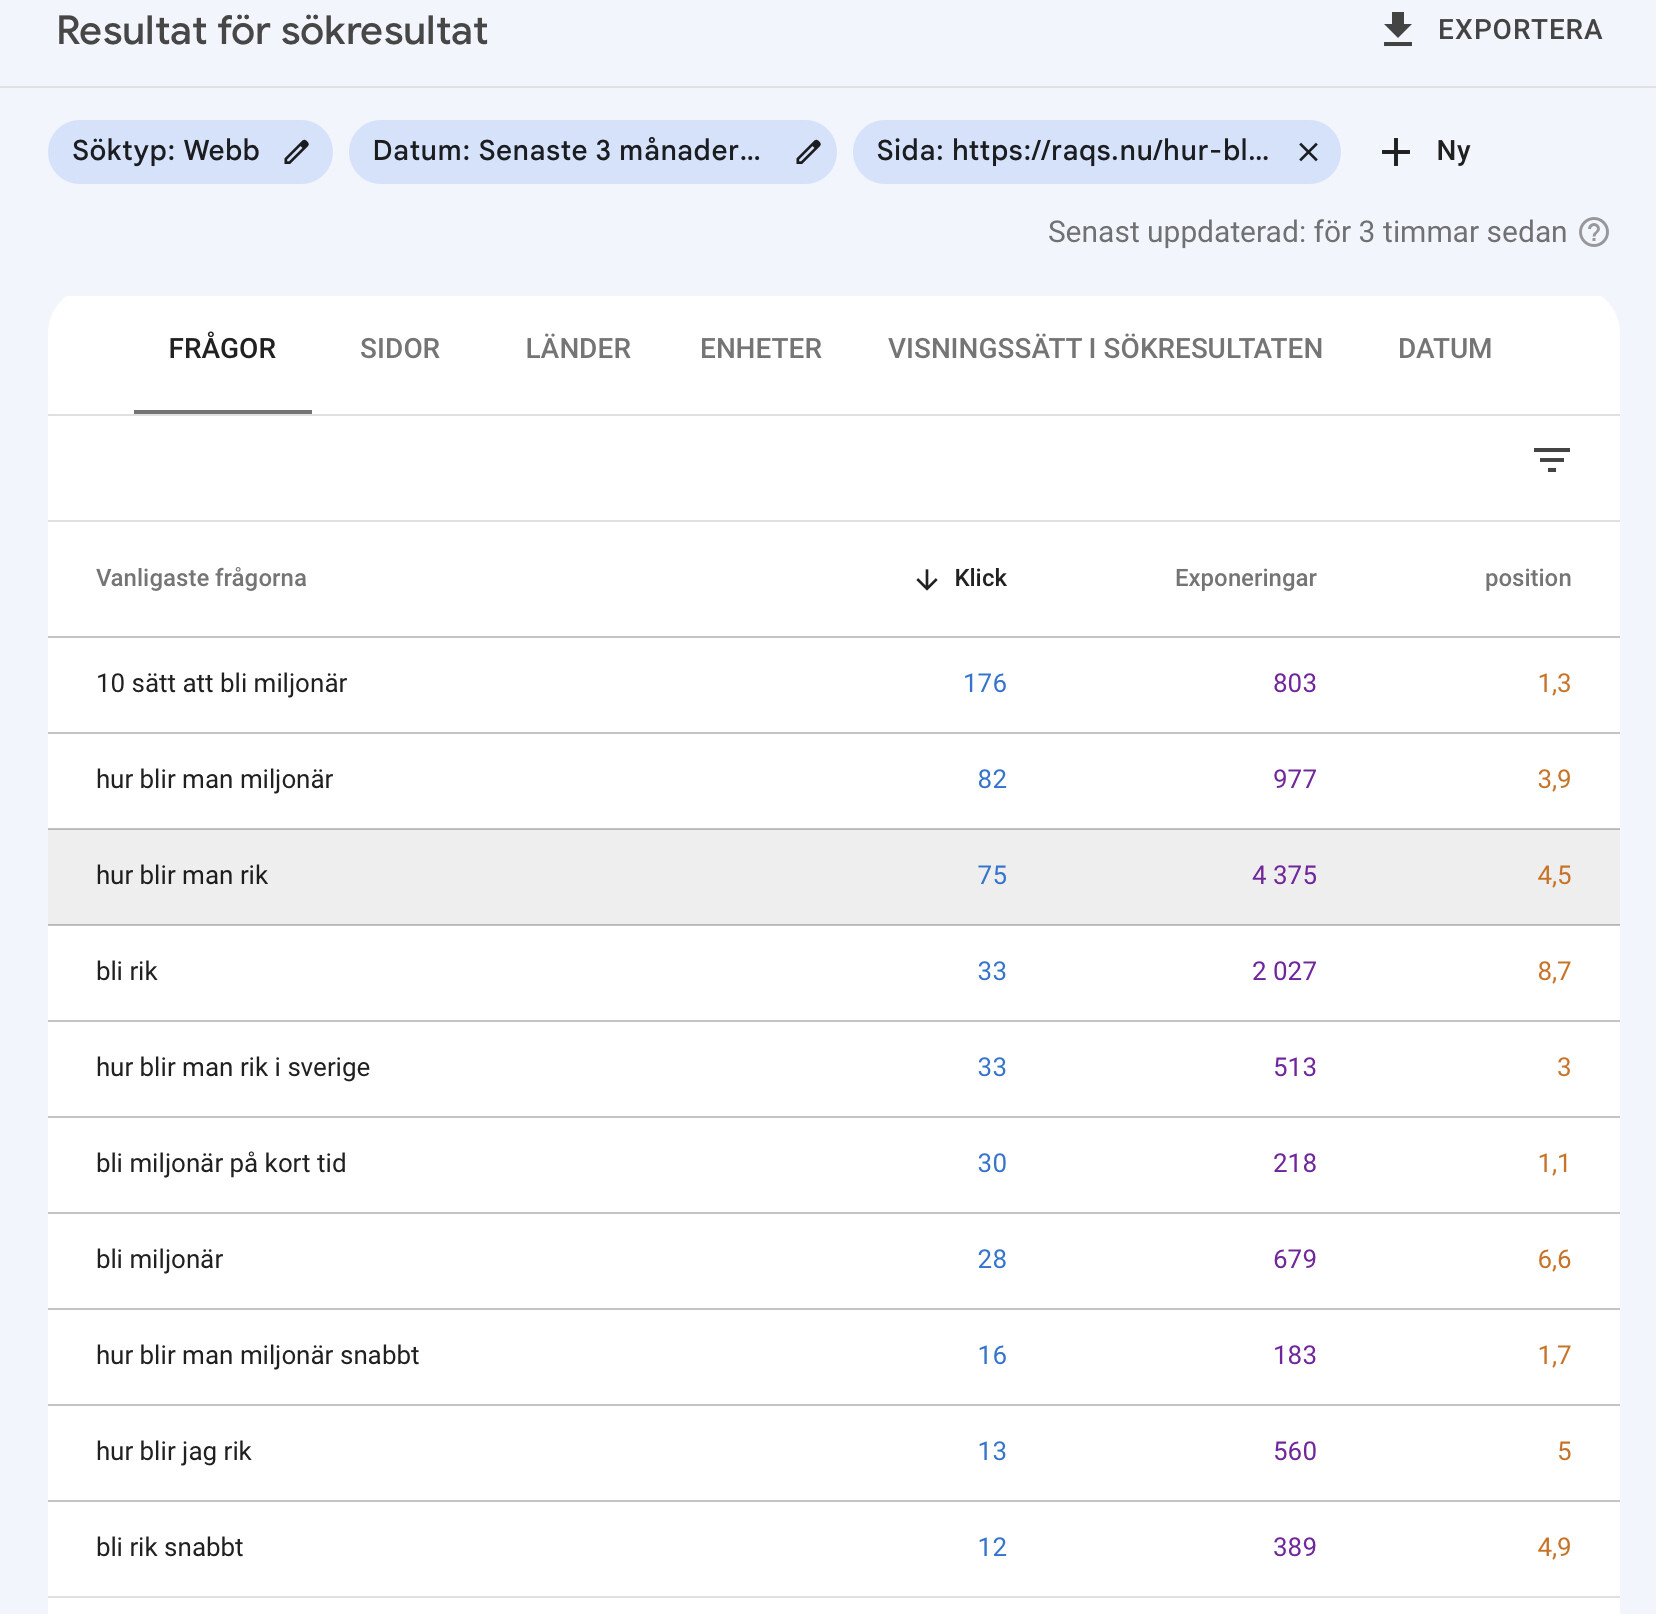Sort by Klick column arrow
Viewport: 1656px width, 1614px height.
pyautogui.click(x=927, y=579)
